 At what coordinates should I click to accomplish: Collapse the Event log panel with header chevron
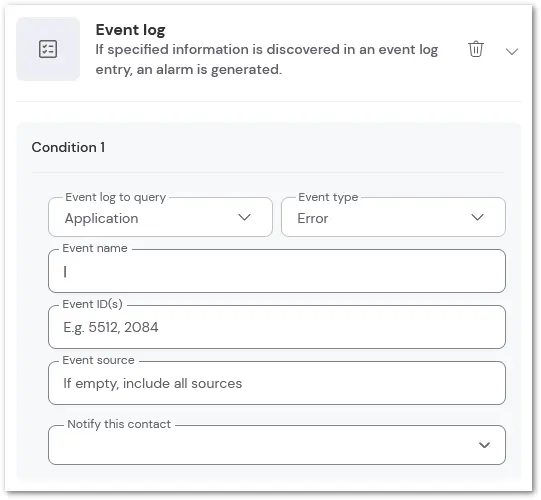(x=512, y=52)
